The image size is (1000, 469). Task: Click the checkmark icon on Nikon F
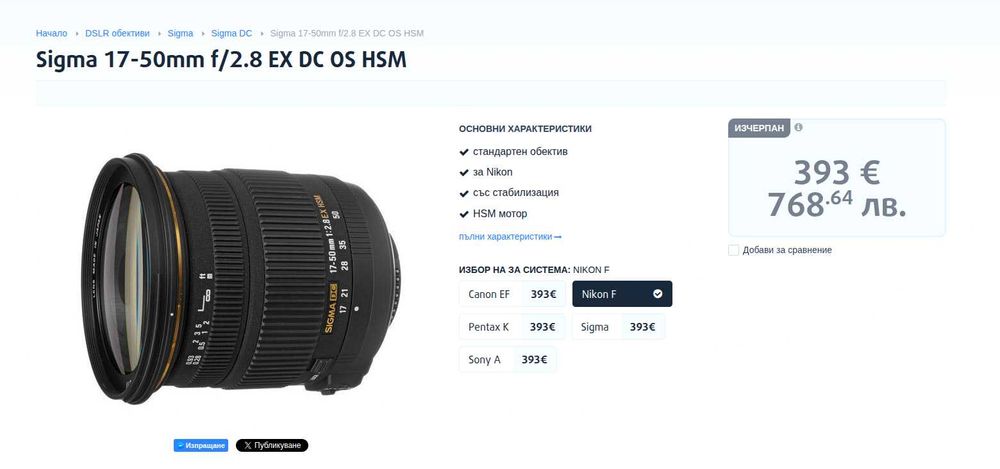pyautogui.click(x=658, y=294)
